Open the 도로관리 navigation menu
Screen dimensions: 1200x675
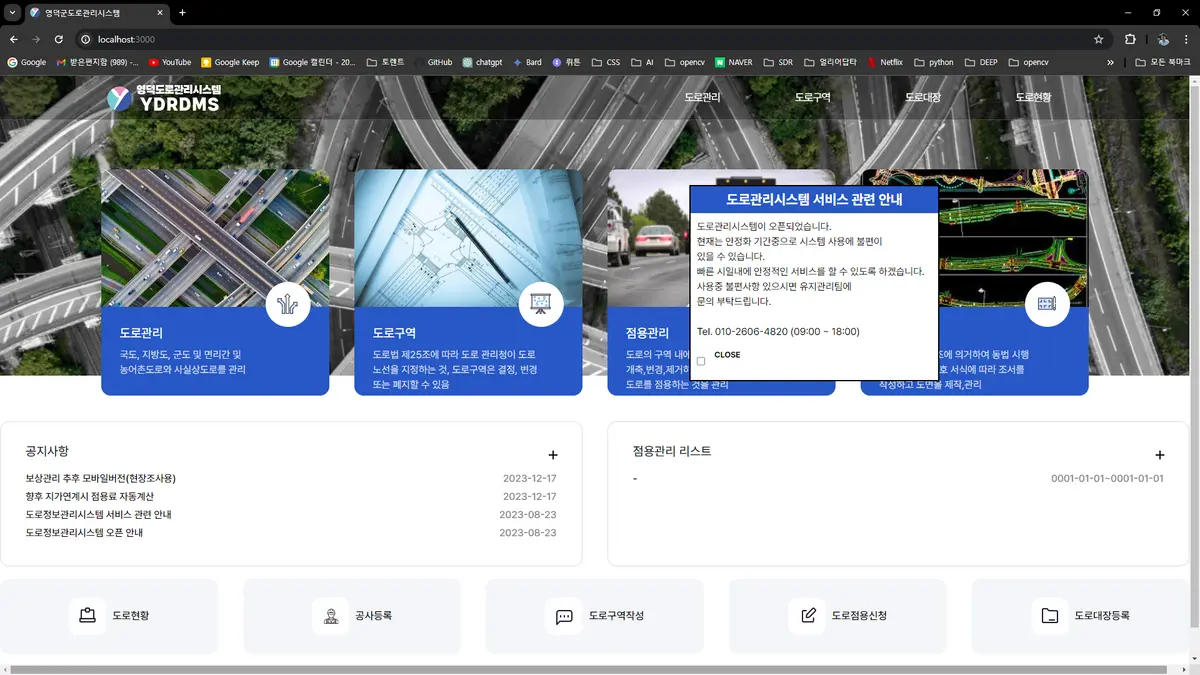pos(702,98)
